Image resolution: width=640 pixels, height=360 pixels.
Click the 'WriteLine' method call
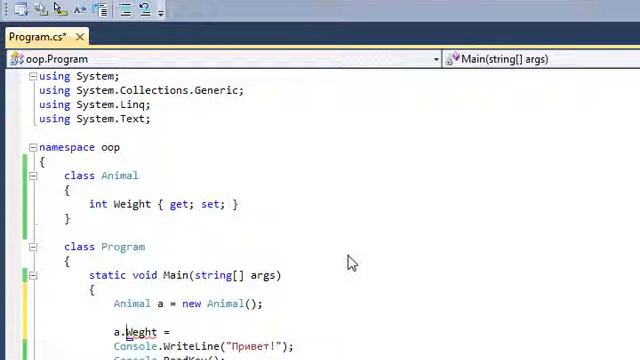[x=191, y=346]
